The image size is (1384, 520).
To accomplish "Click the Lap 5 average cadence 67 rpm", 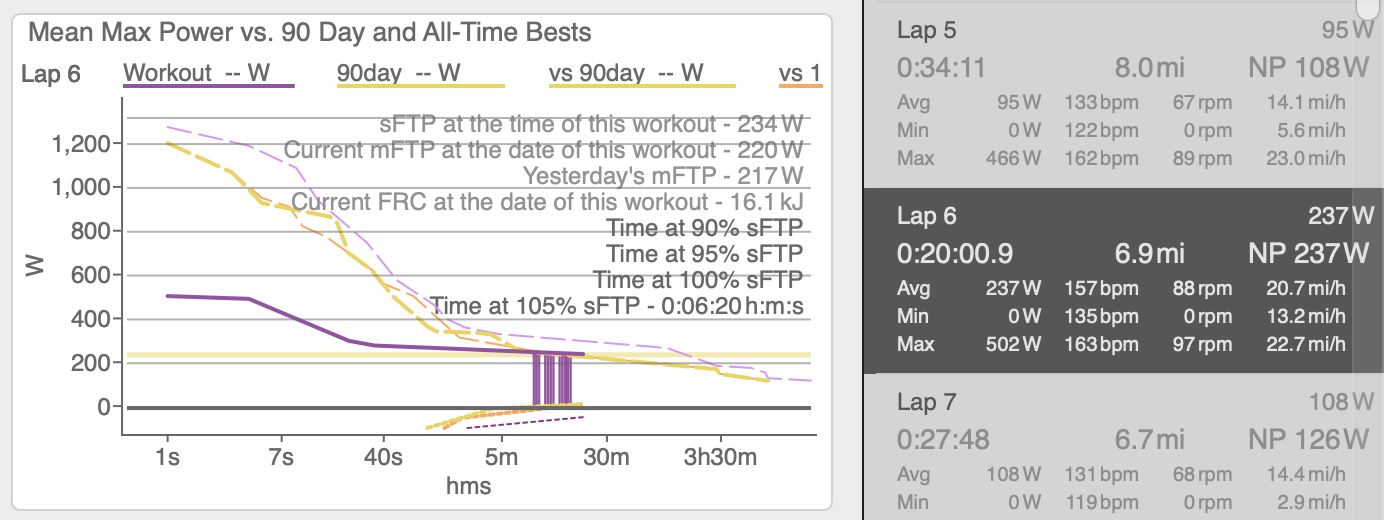I will coord(1201,103).
